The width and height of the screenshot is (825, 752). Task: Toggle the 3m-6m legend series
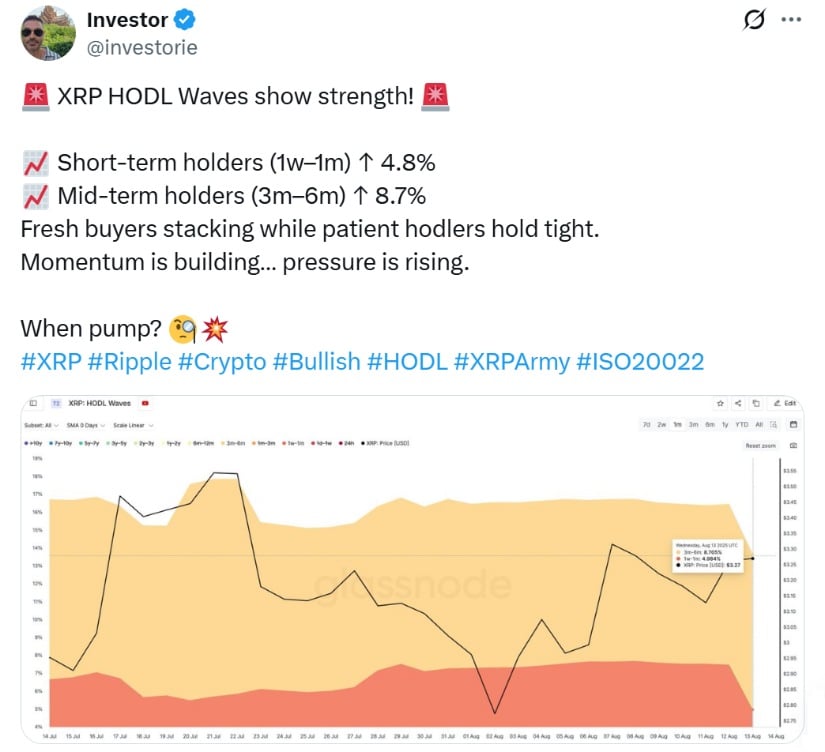(x=233, y=443)
